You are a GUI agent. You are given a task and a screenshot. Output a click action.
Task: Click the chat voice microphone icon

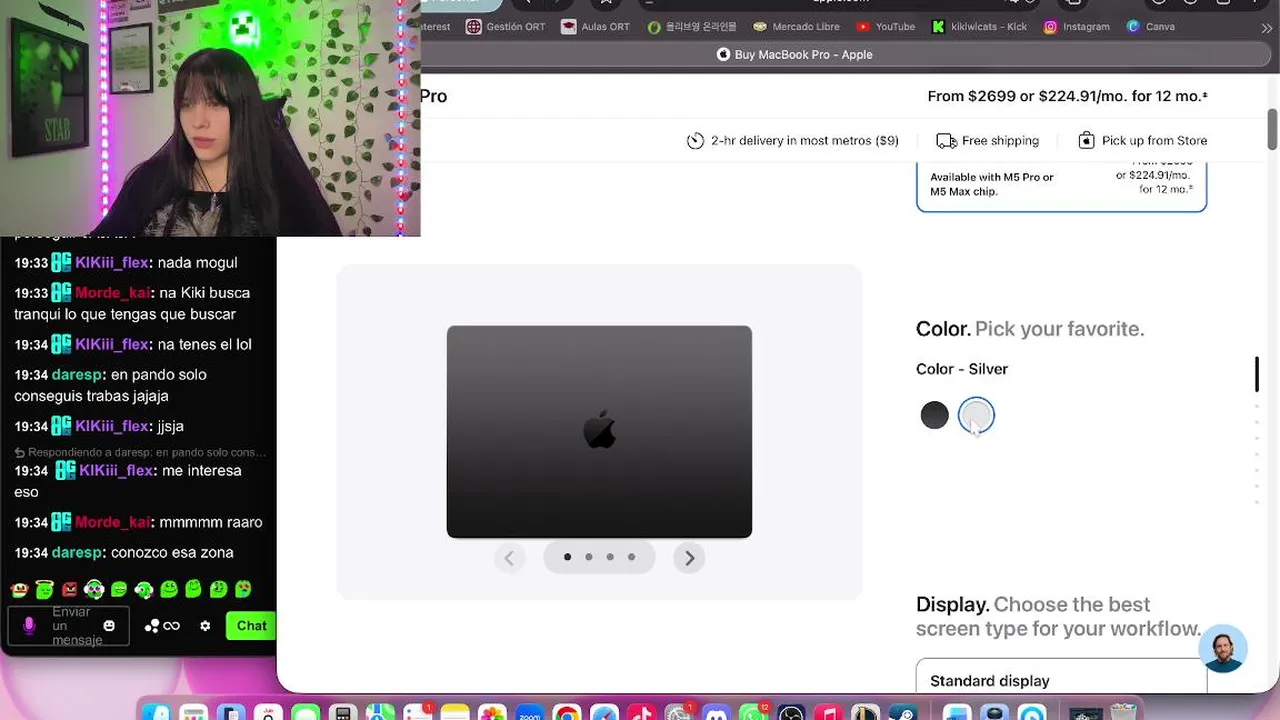pyautogui.click(x=29, y=626)
